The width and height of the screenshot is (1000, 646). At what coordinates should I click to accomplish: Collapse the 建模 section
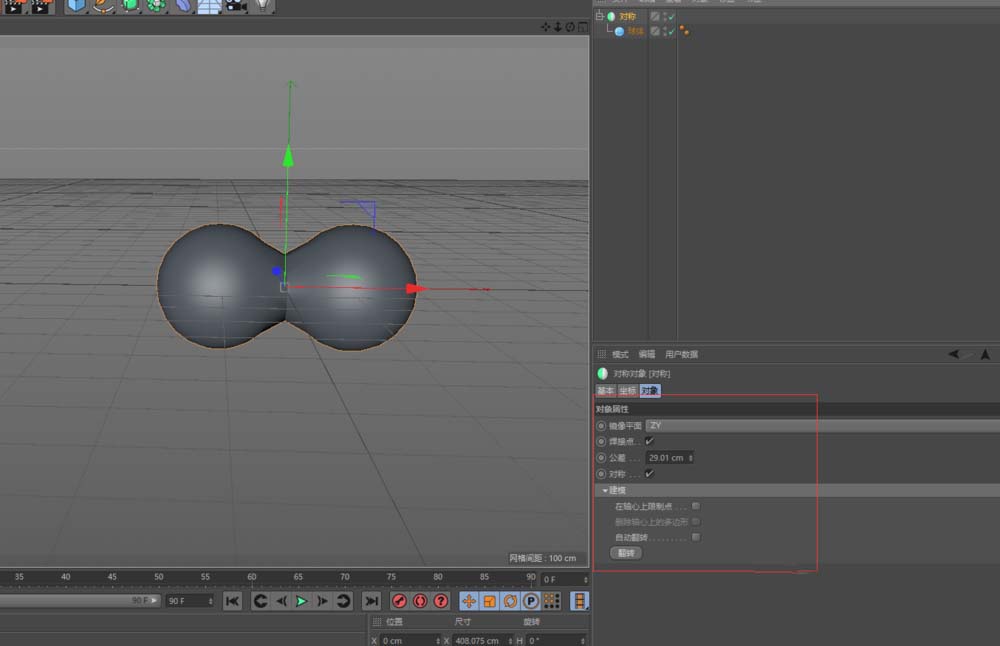click(x=605, y=490)
